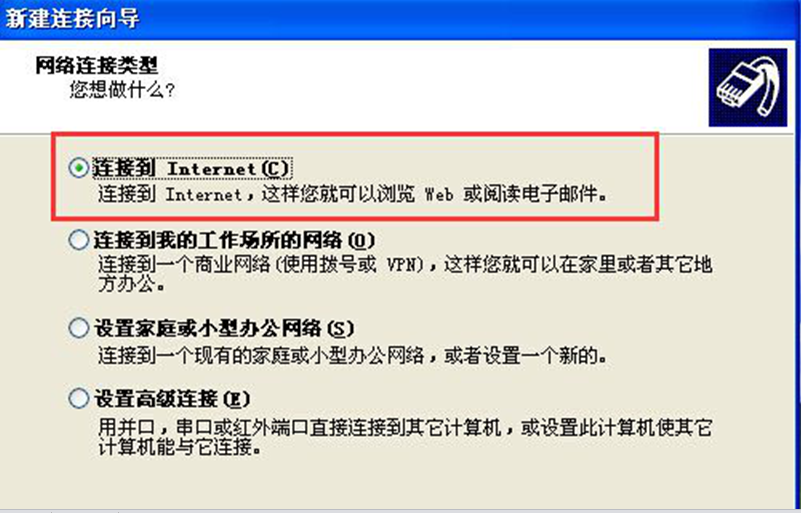Click the 连接到我的工作场所的网络 (O) label

coord(234,240)
